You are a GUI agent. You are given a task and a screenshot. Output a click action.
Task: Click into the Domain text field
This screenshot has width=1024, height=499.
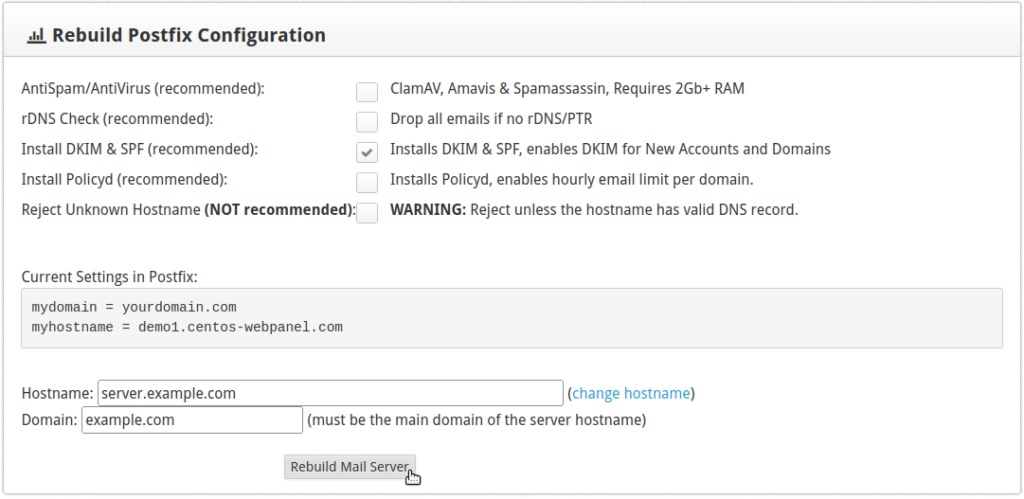coord(192,420)
